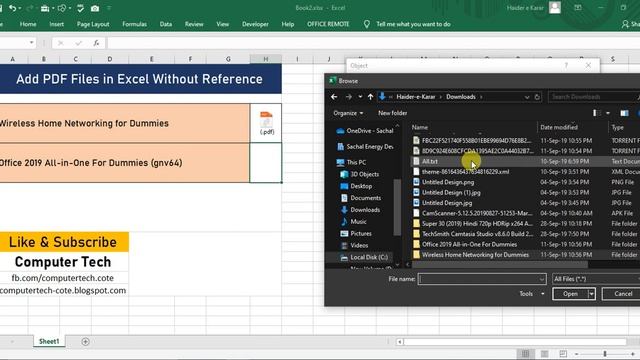The image size is (640, 360).
Task: Select the Downloads folder in the navigation pane
Action: (360, 210)
